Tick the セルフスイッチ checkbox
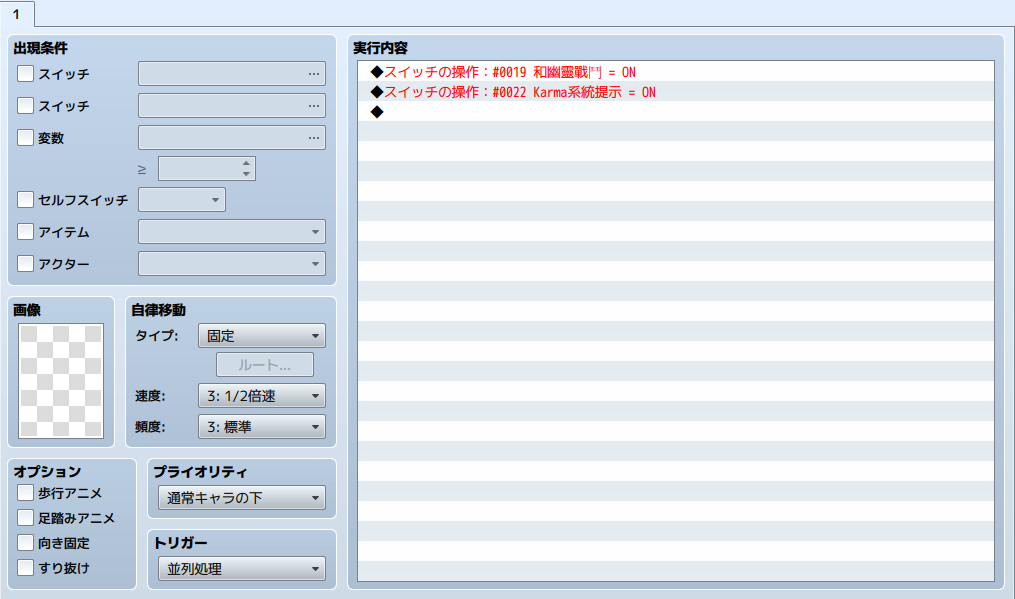 click(25, 199)
